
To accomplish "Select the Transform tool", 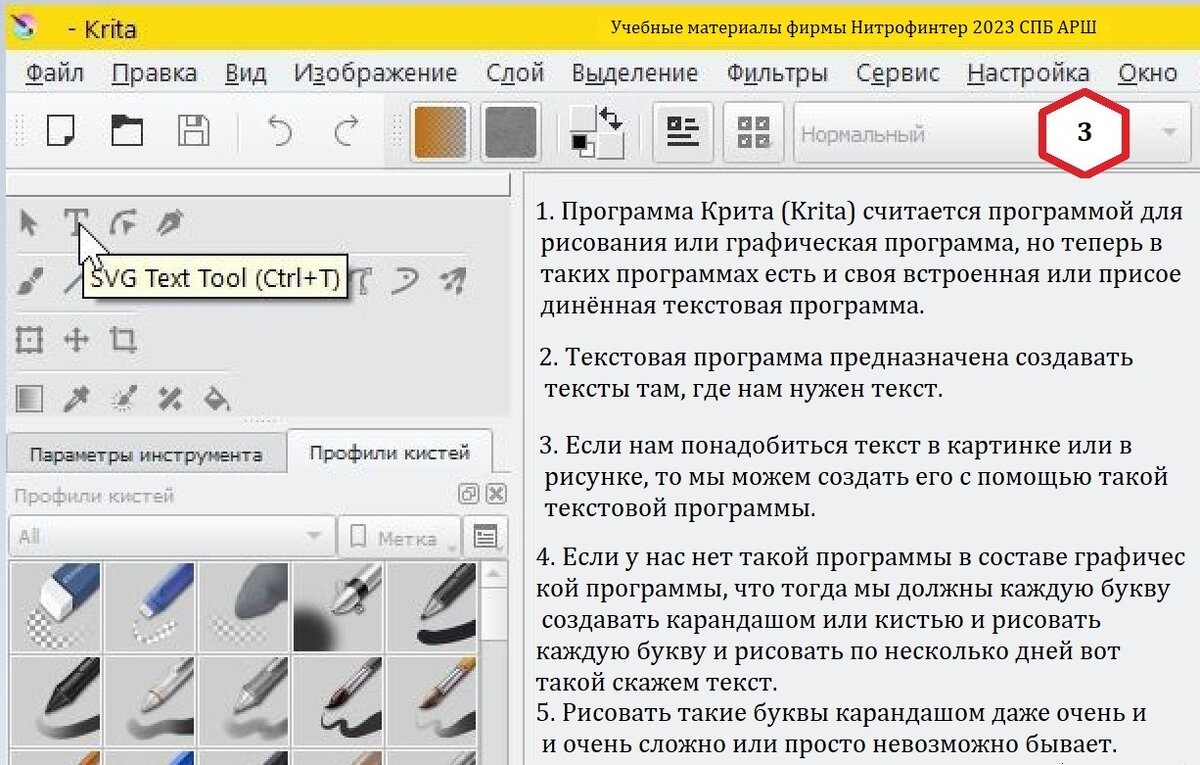I will point(29,340).
